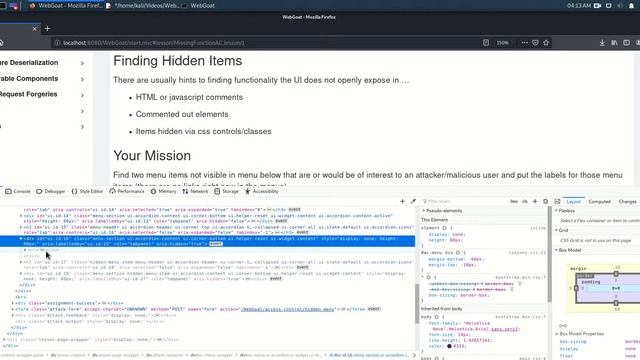Click the notification bell tray icon

pos(631,6)
